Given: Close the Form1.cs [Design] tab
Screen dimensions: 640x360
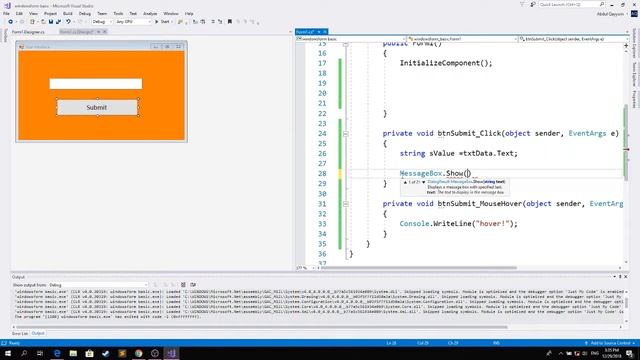Looking at the screenshot, I should [x=104, y=31].
